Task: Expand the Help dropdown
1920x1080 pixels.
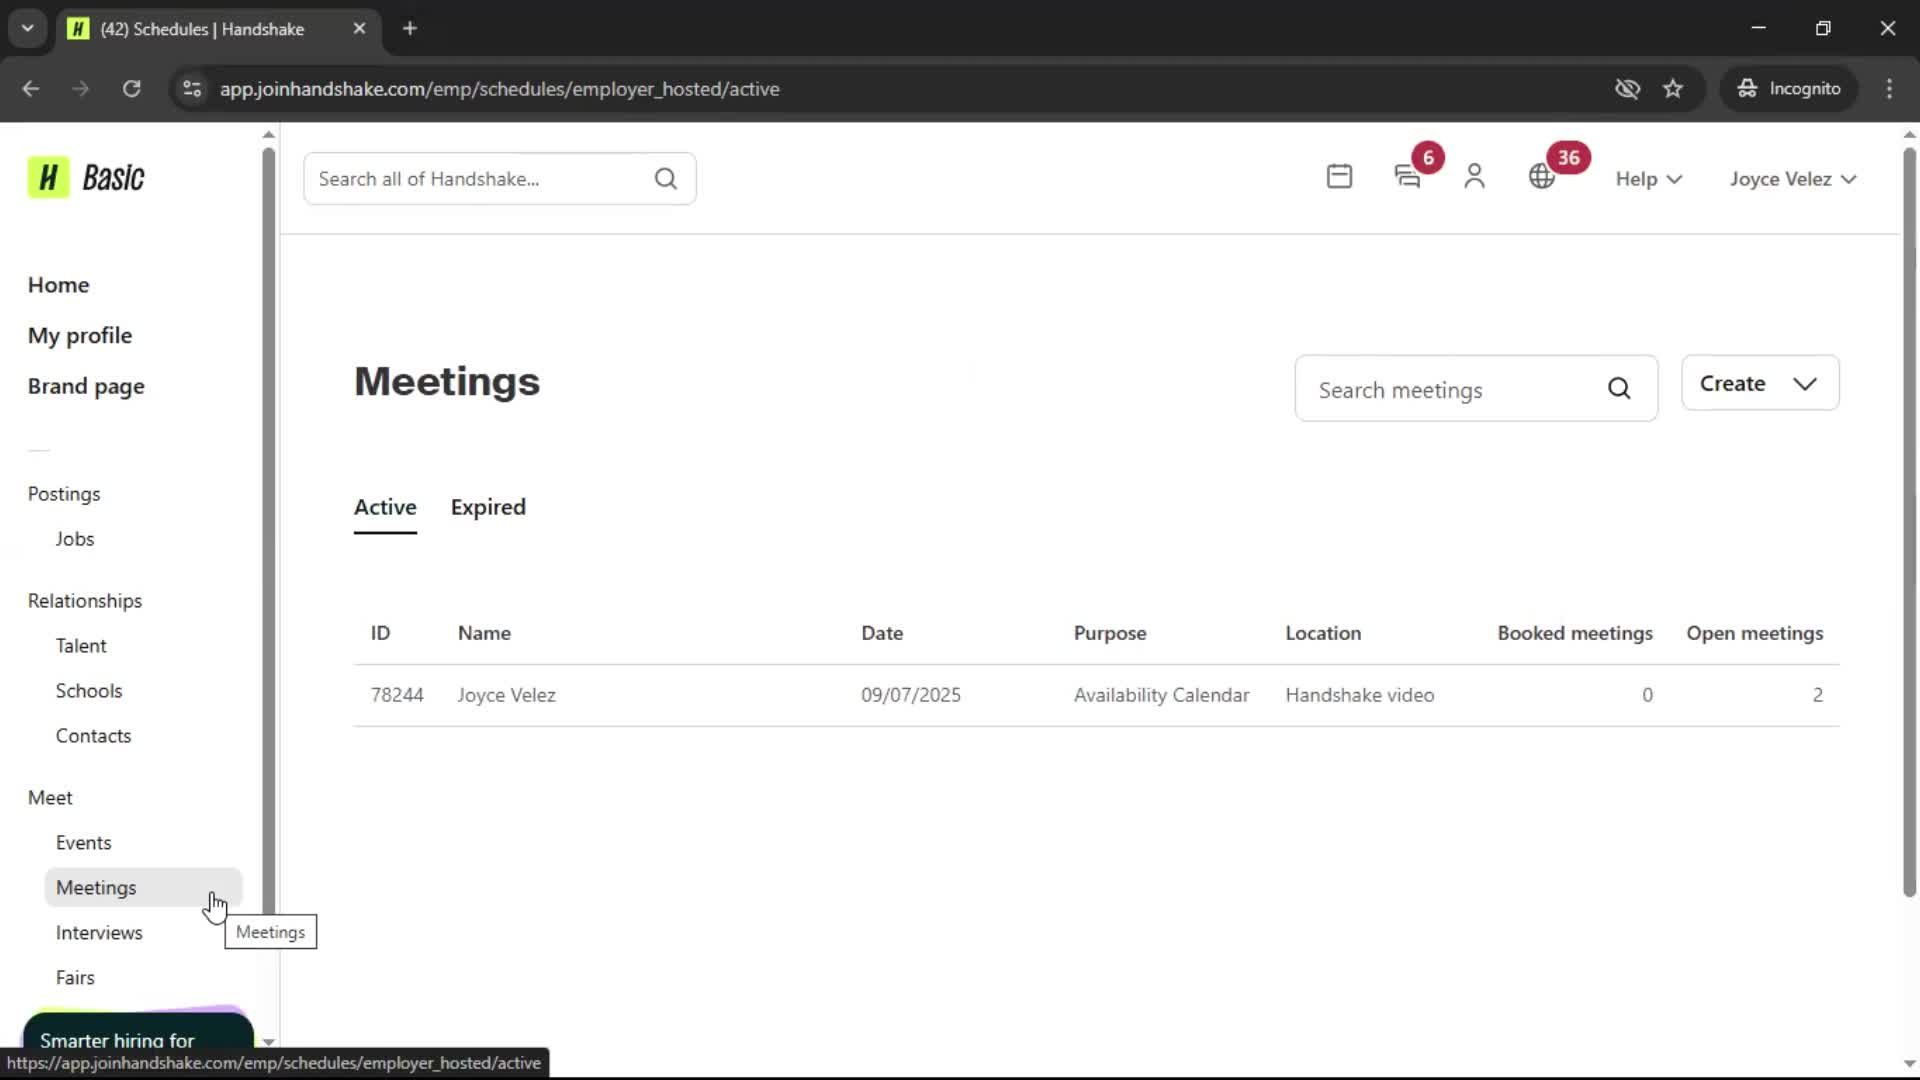Action: click(x=1648, y=179)
